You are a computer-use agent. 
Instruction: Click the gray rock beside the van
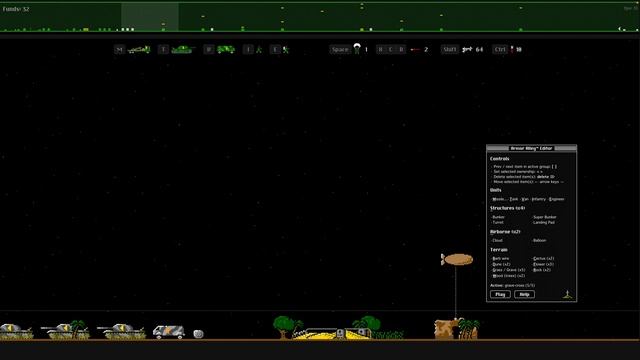point(198,334)
